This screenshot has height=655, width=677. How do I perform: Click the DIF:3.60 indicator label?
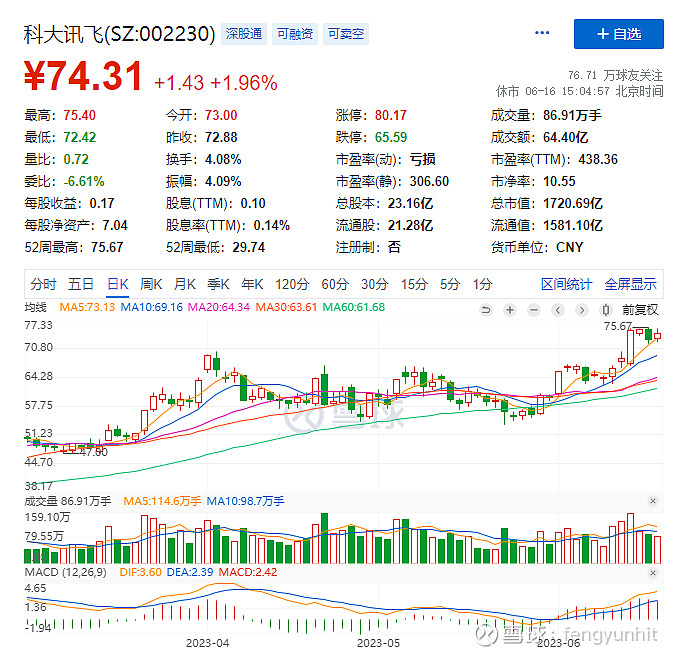[140, 573]
